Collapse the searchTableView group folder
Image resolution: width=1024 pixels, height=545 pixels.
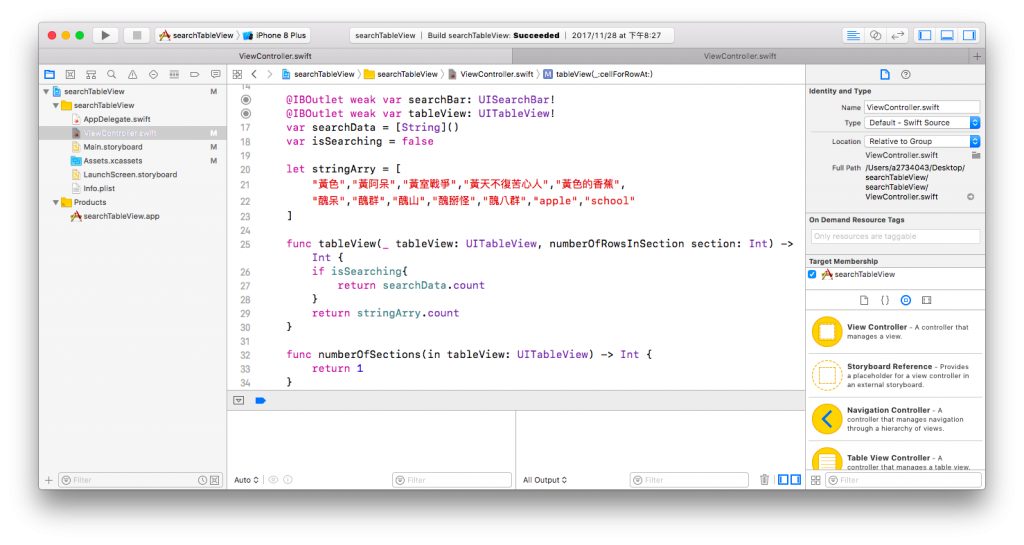click(56, 105)
